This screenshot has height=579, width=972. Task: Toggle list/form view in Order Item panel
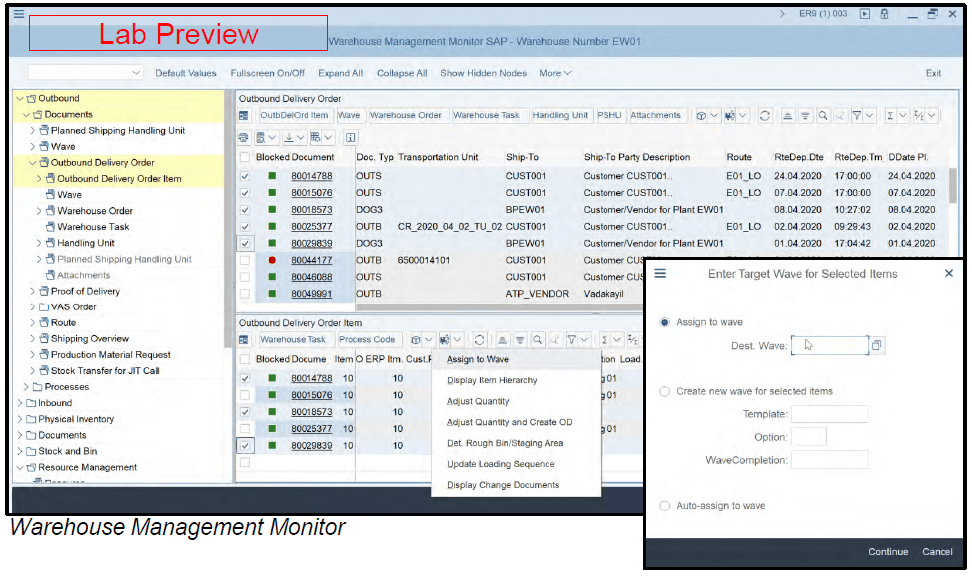coord(244,340)
